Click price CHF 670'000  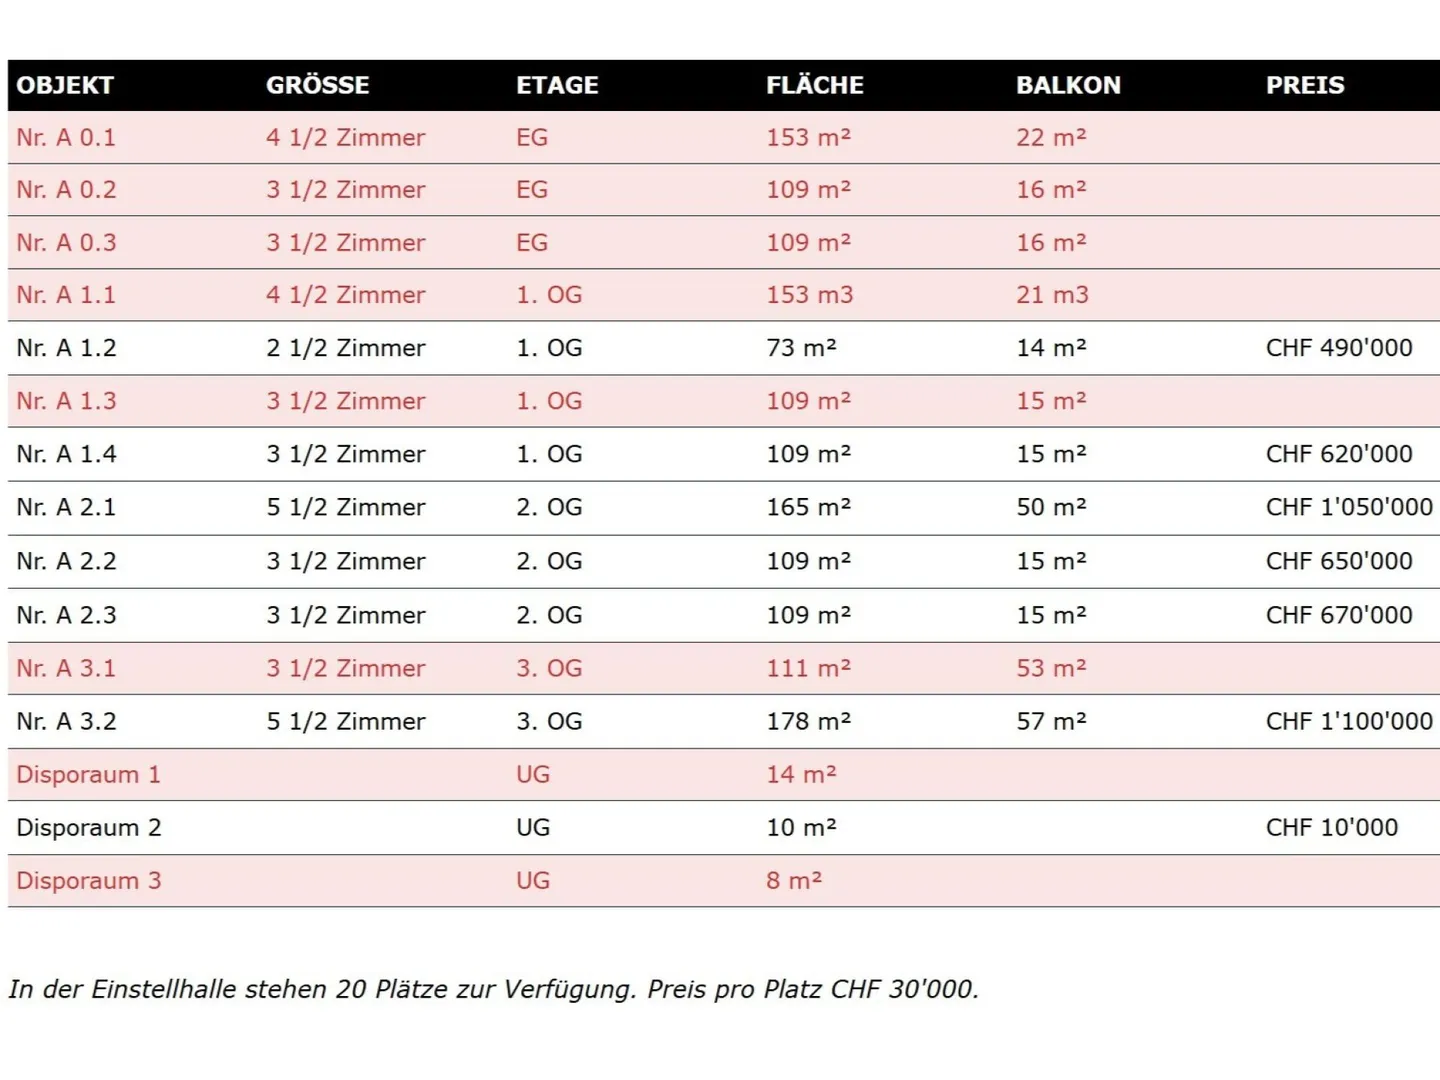[1339, 616]
